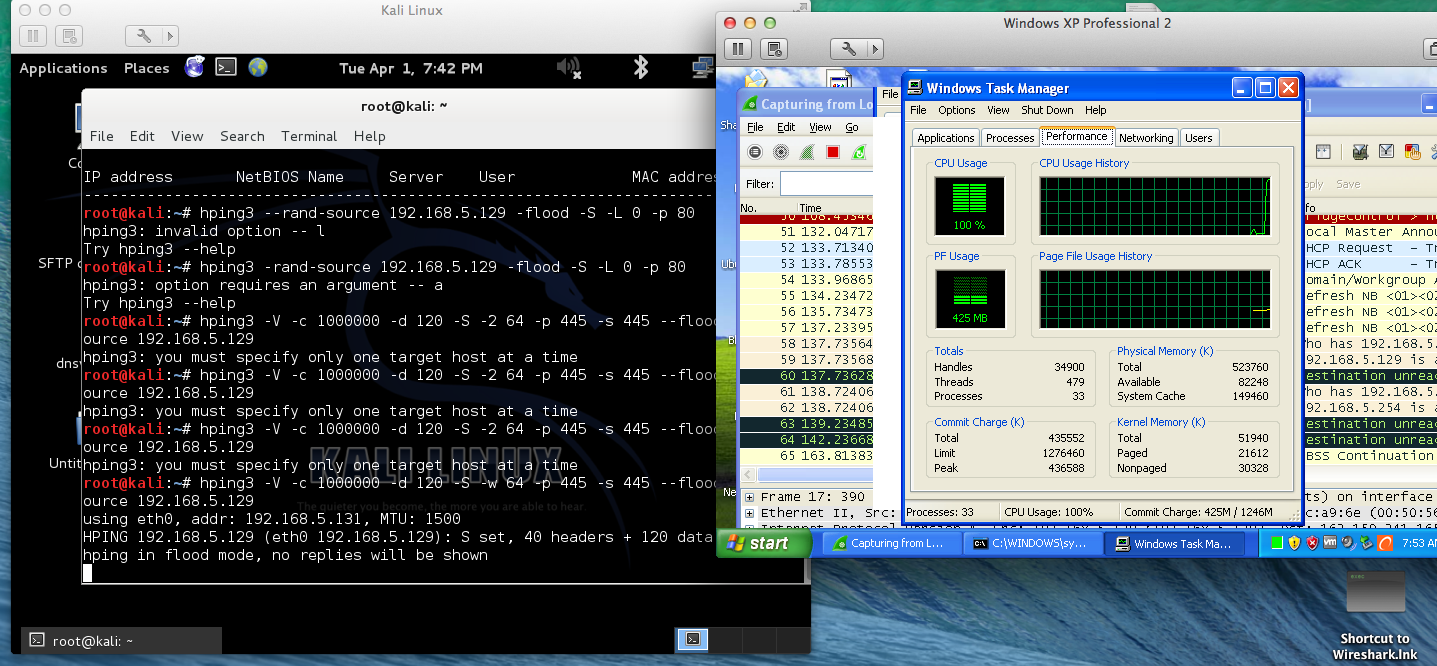Click green CPU tray icon in XP
The height and width of the screenshot is (666, 1437).
pos(1276,543)
